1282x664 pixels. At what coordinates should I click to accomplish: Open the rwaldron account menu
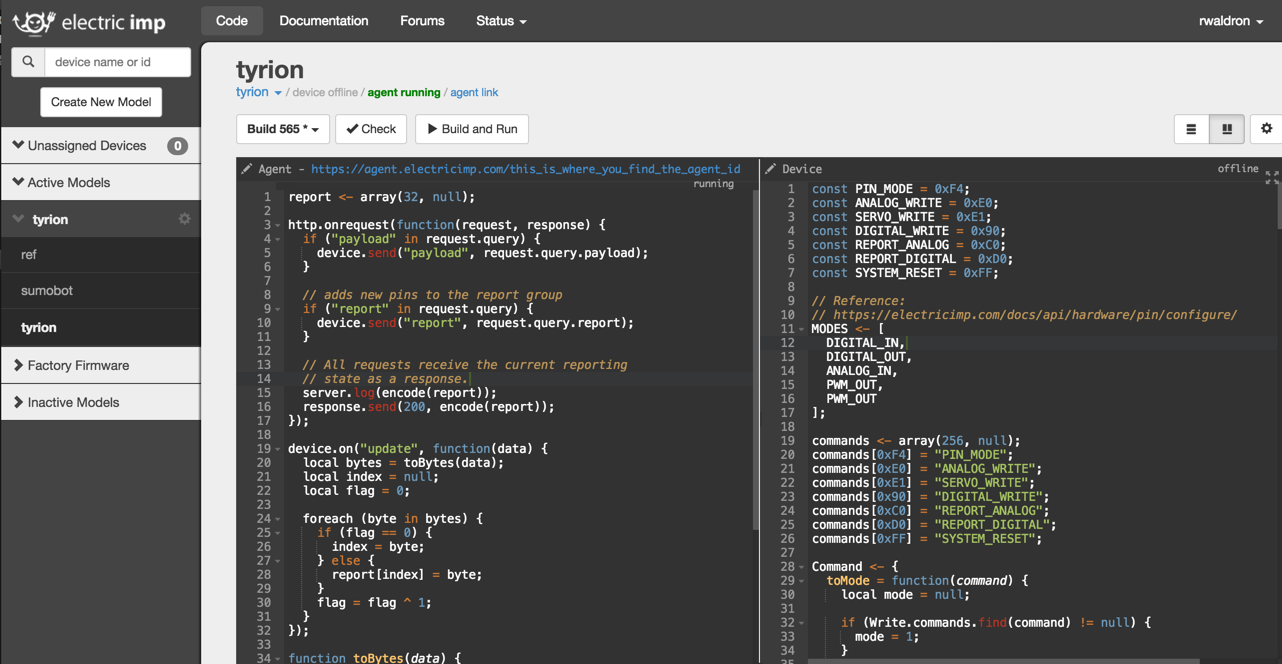[x=1231, y=21]
